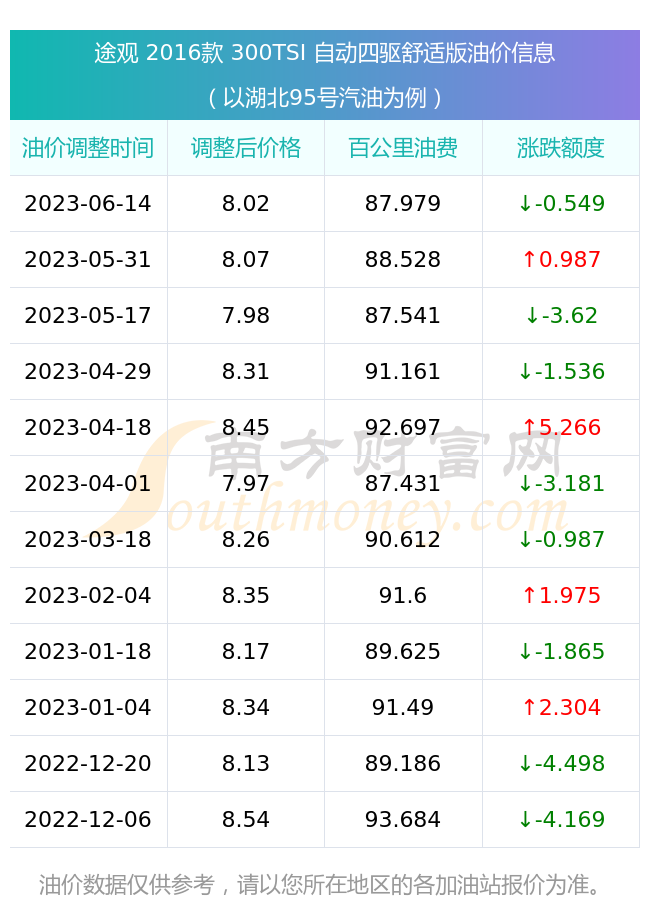
Task: Click the green down arrow beside -4.498
Action: tap(525, 763)
